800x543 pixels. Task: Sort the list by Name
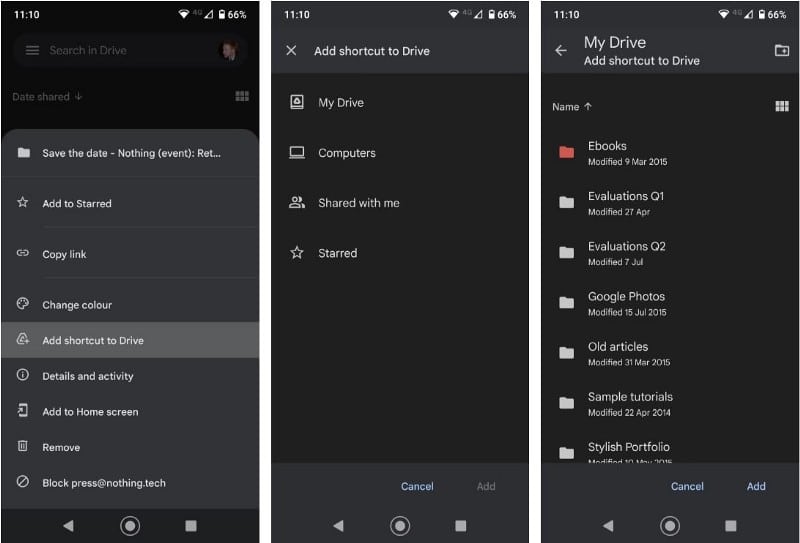572,106
